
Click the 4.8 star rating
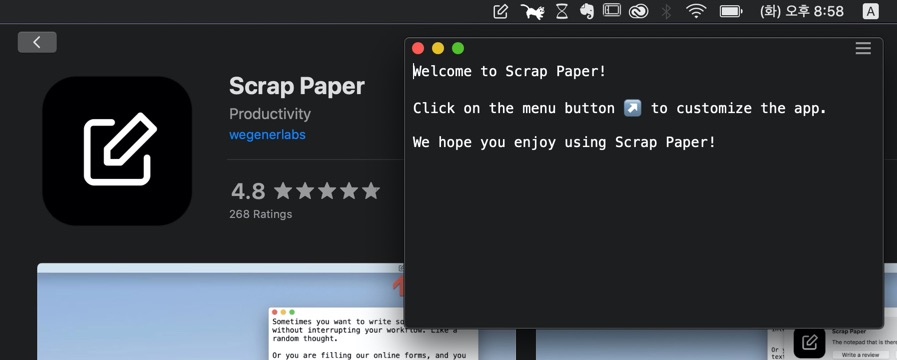tap(305, 191)
